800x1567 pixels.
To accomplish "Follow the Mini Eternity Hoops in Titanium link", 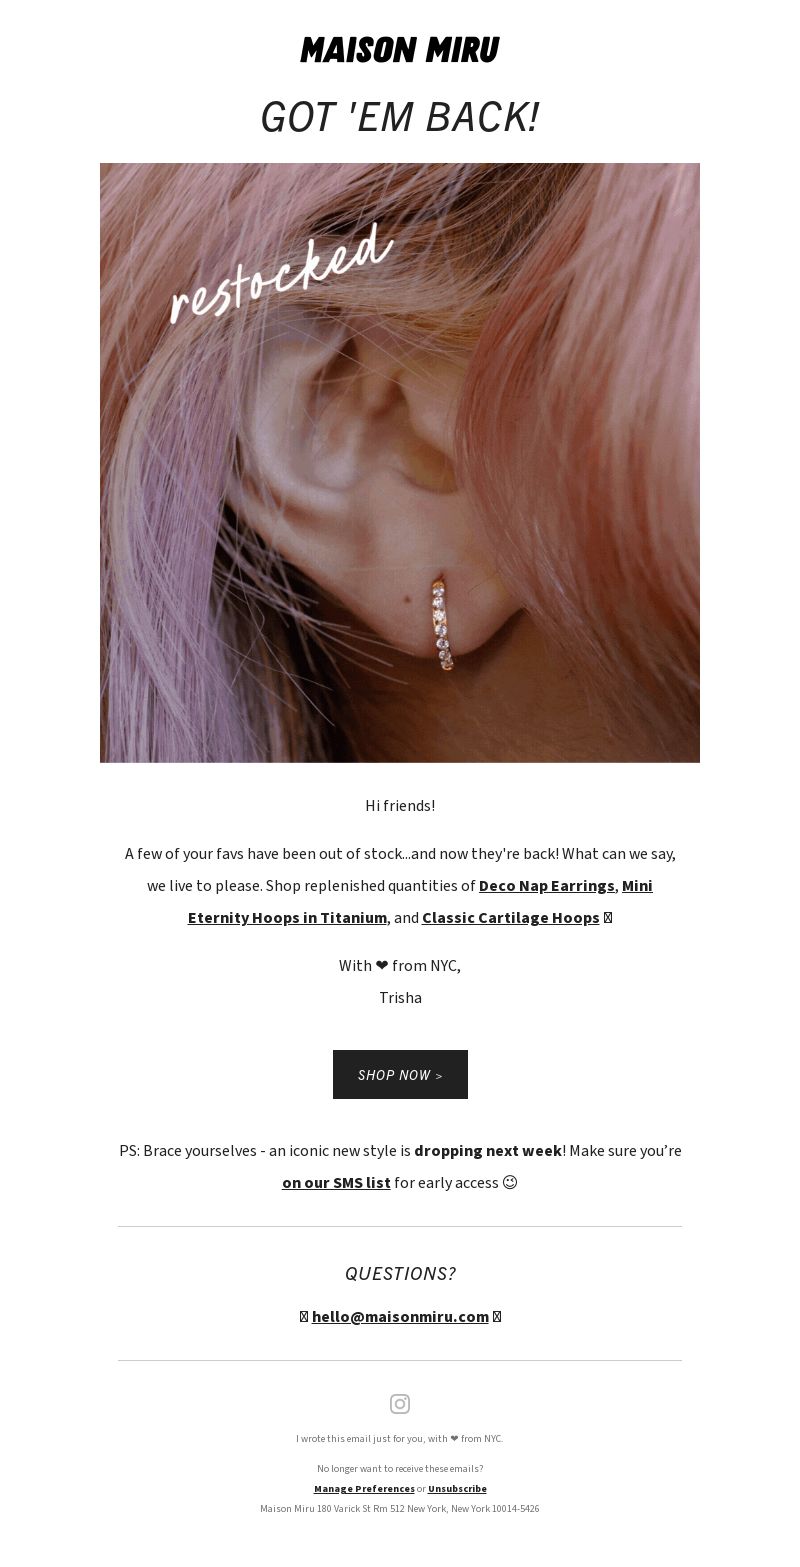I will coord(420,902).
